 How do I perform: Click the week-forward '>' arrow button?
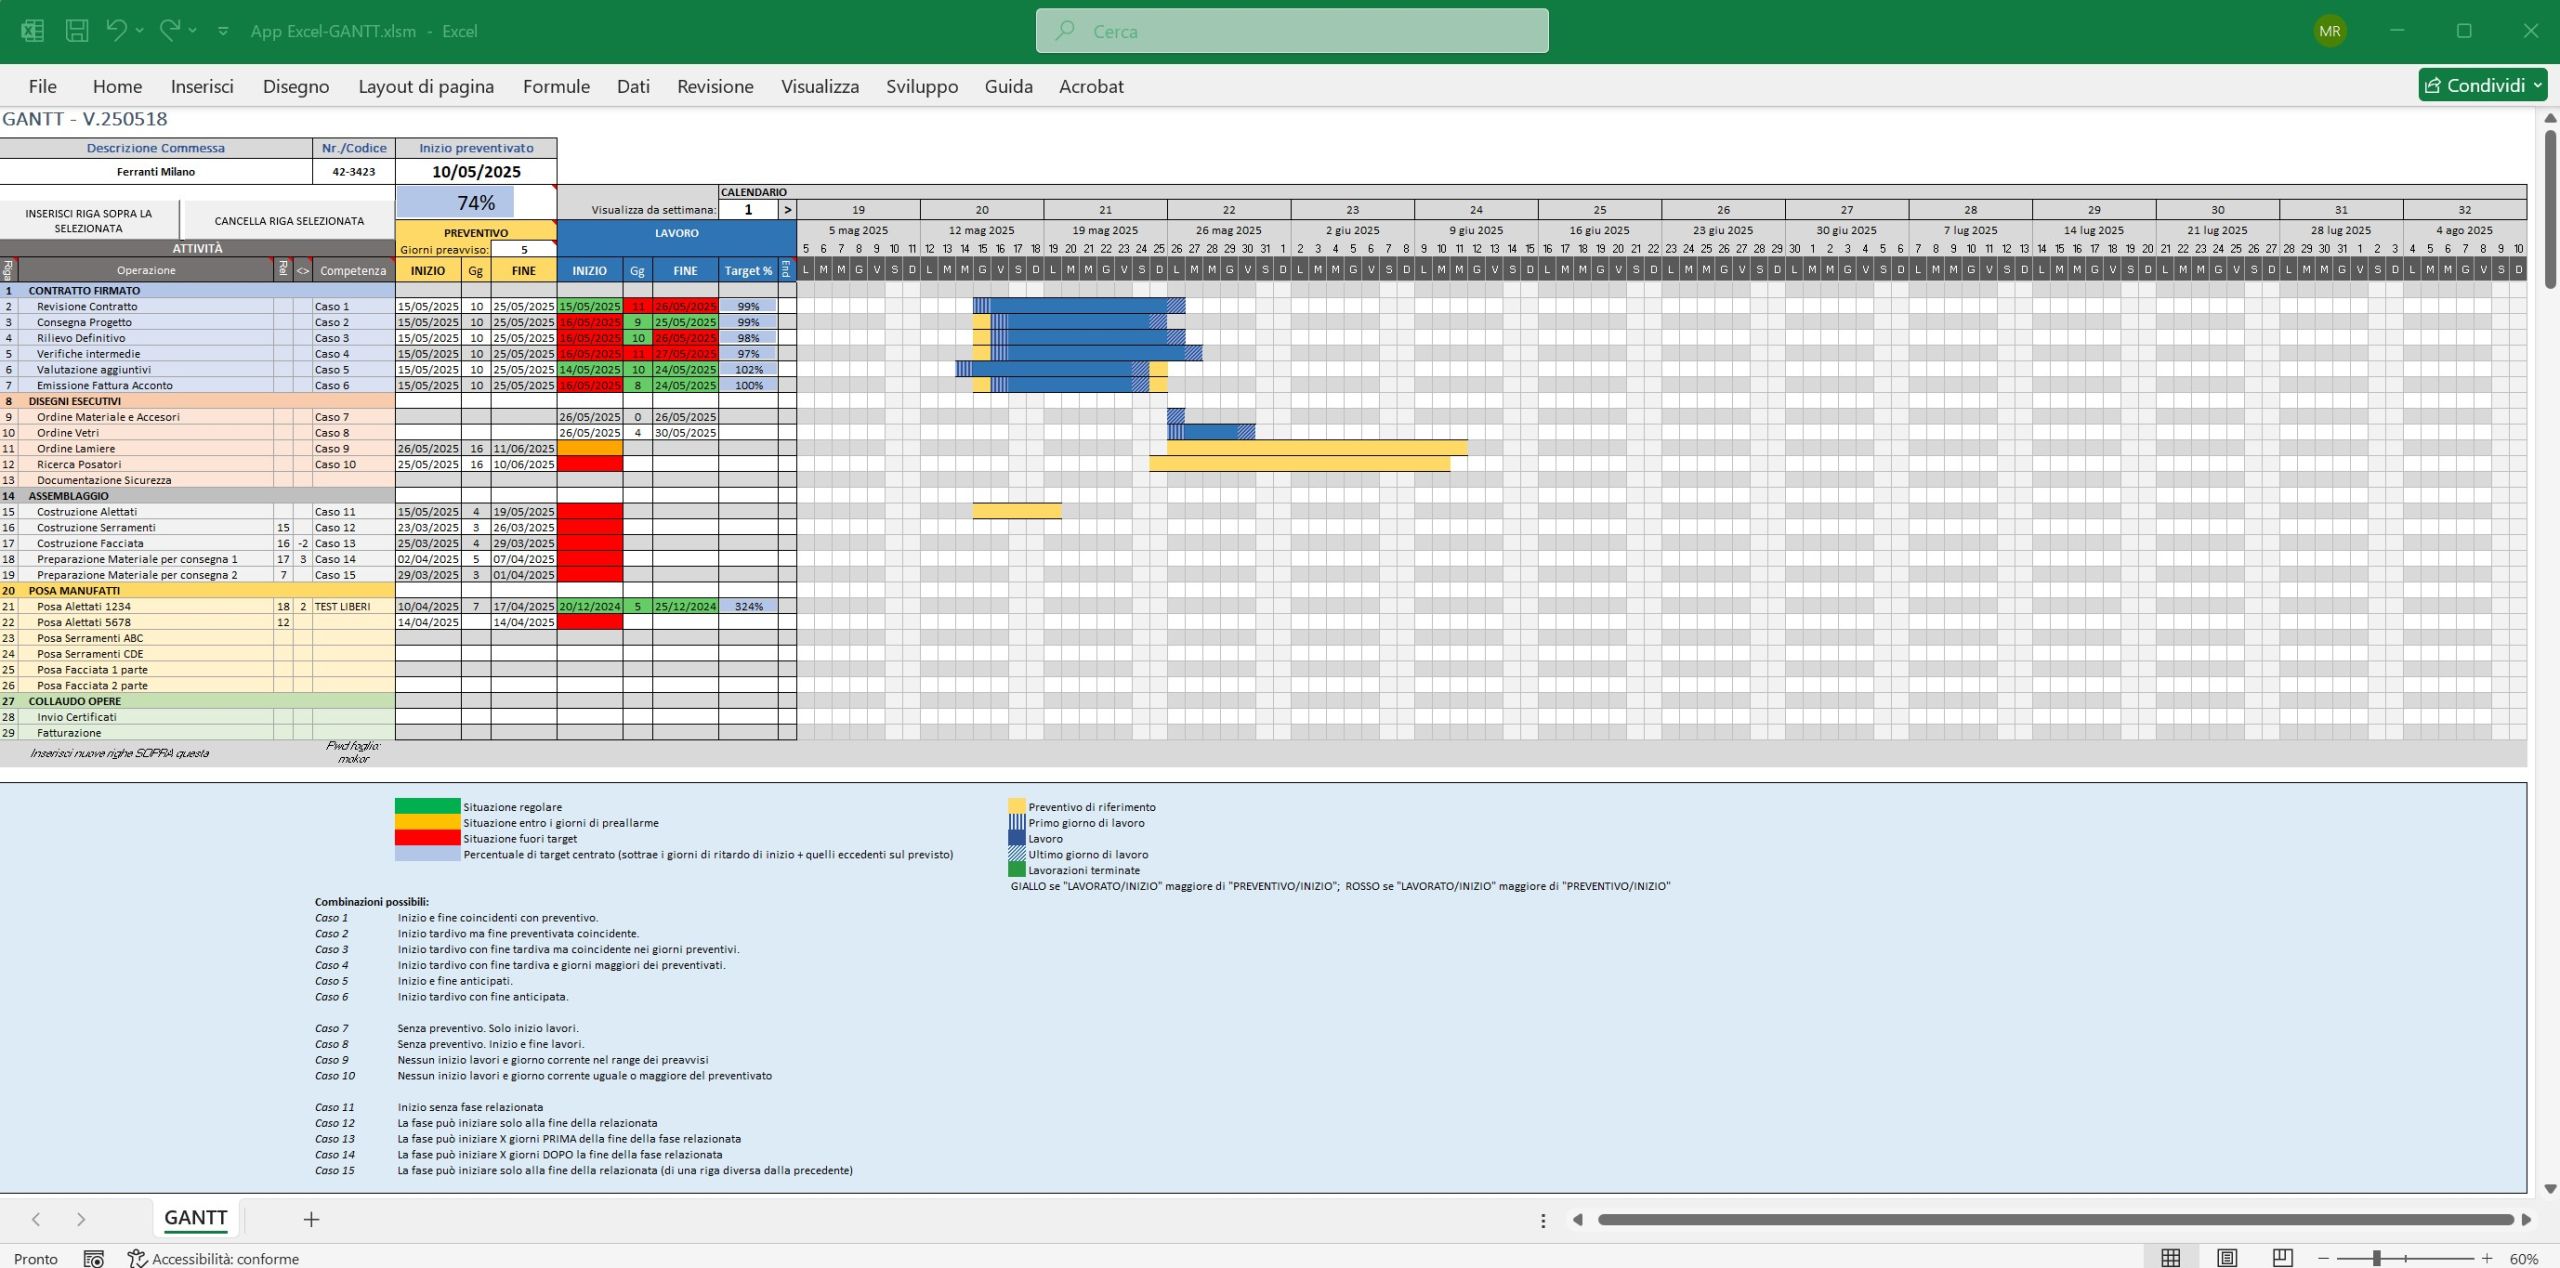[787, 210]
